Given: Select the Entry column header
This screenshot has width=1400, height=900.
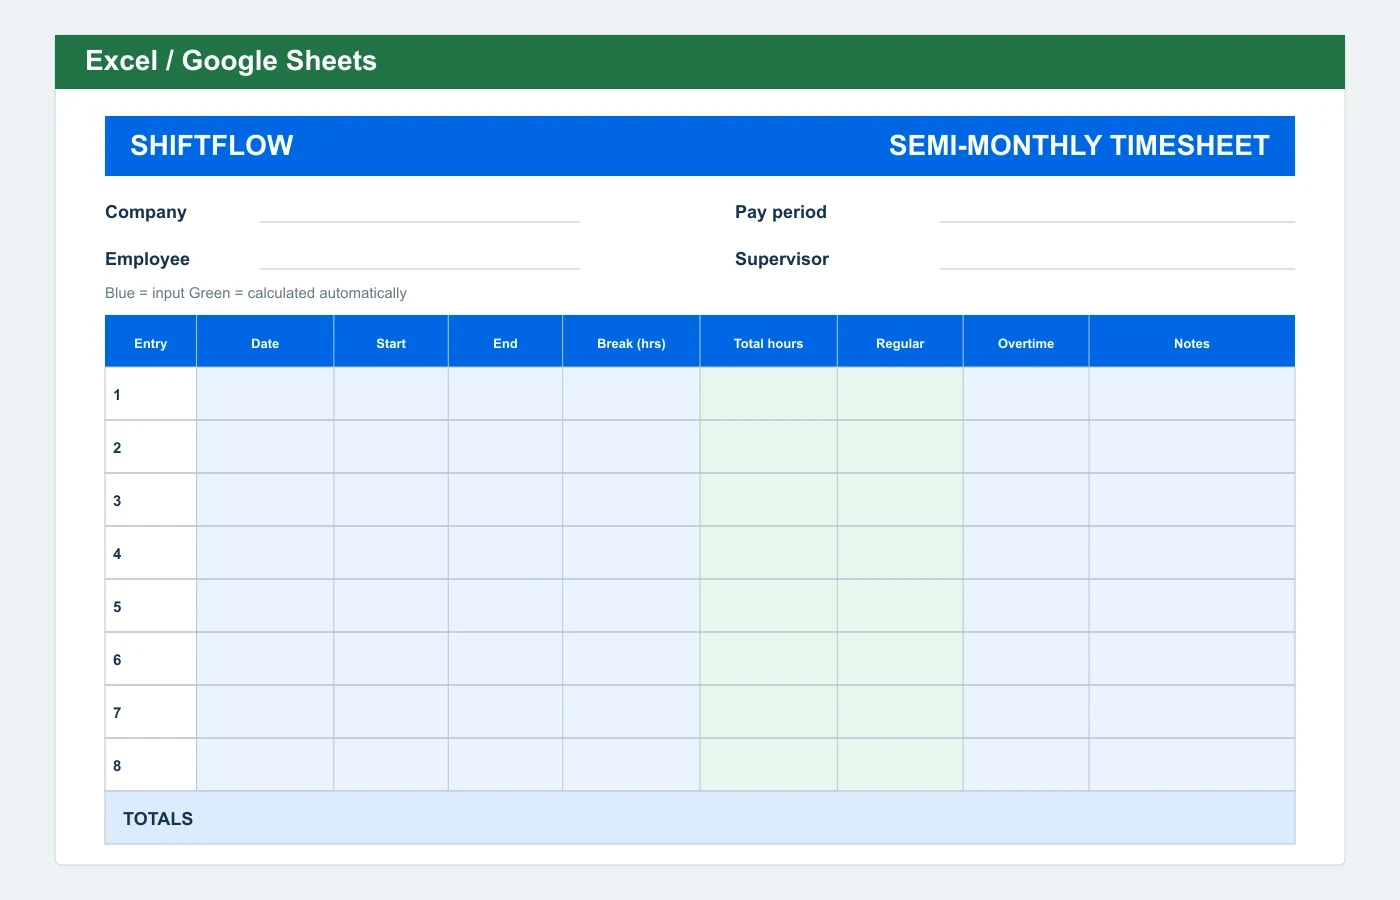Looking at the screenshot, I should pyautogui.click(x=151, y=342).
